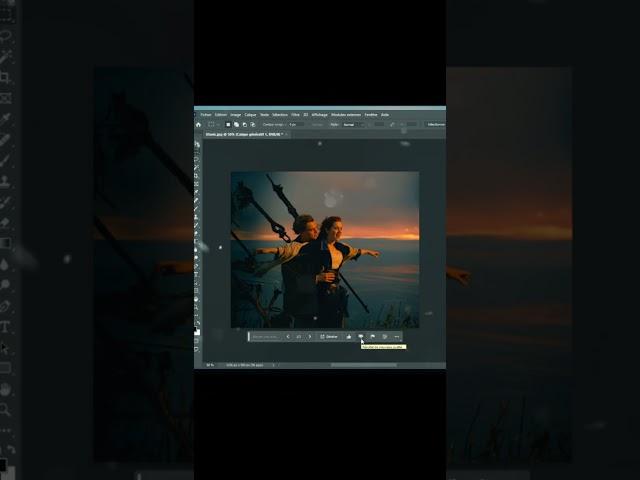This screenshot has width=640, height=480.
Task: Show next generated variation
Action: (x=310, y=337)
